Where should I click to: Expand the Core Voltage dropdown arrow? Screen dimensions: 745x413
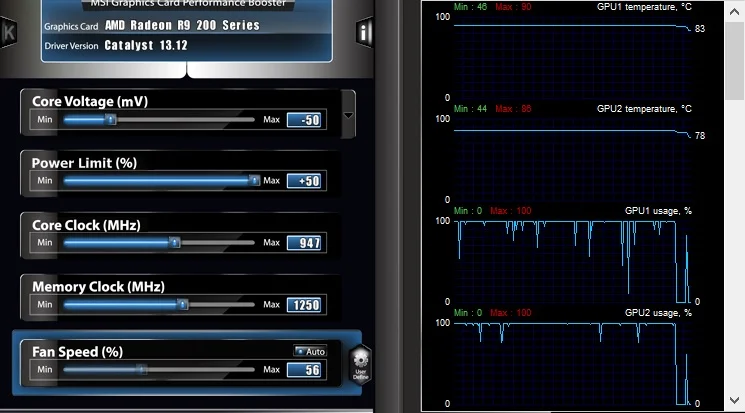tap(348, 115)
